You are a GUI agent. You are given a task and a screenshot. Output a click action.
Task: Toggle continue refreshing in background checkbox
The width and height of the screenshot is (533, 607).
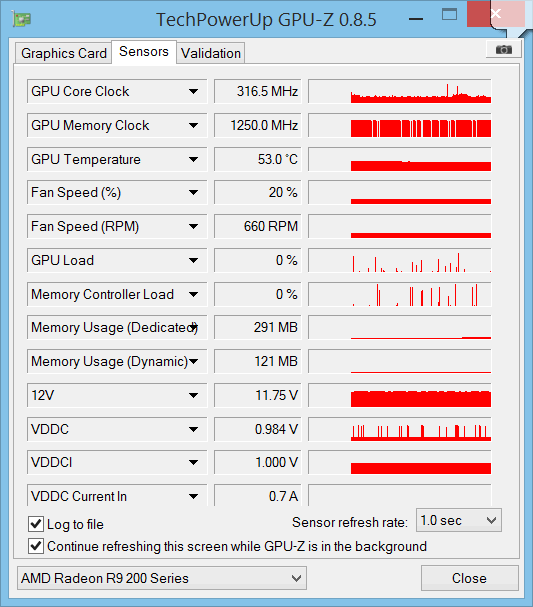(36, 546)
